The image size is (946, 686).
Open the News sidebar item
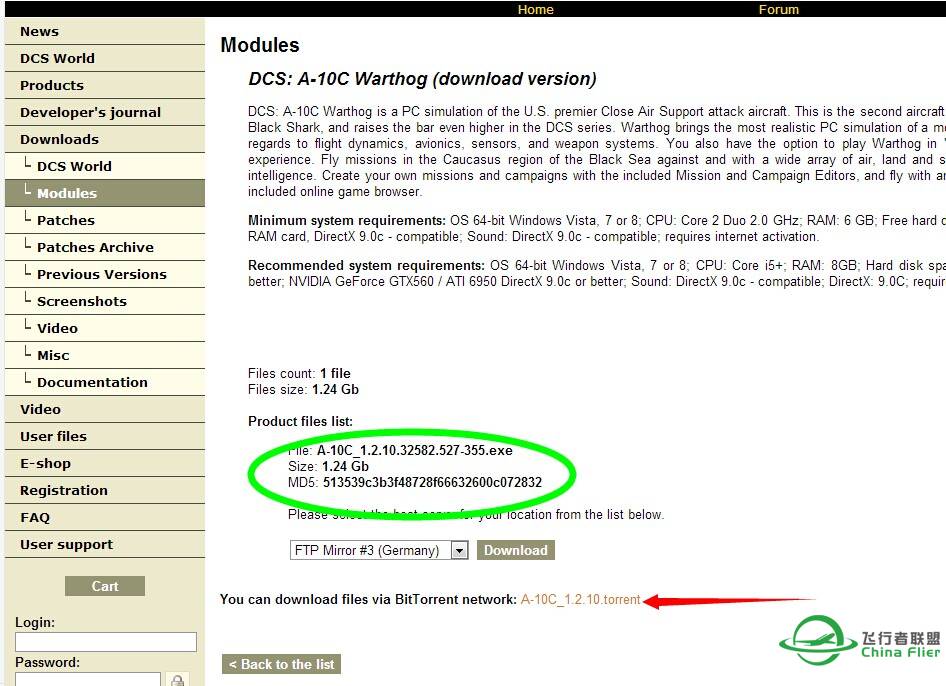[x=104, y=31]
